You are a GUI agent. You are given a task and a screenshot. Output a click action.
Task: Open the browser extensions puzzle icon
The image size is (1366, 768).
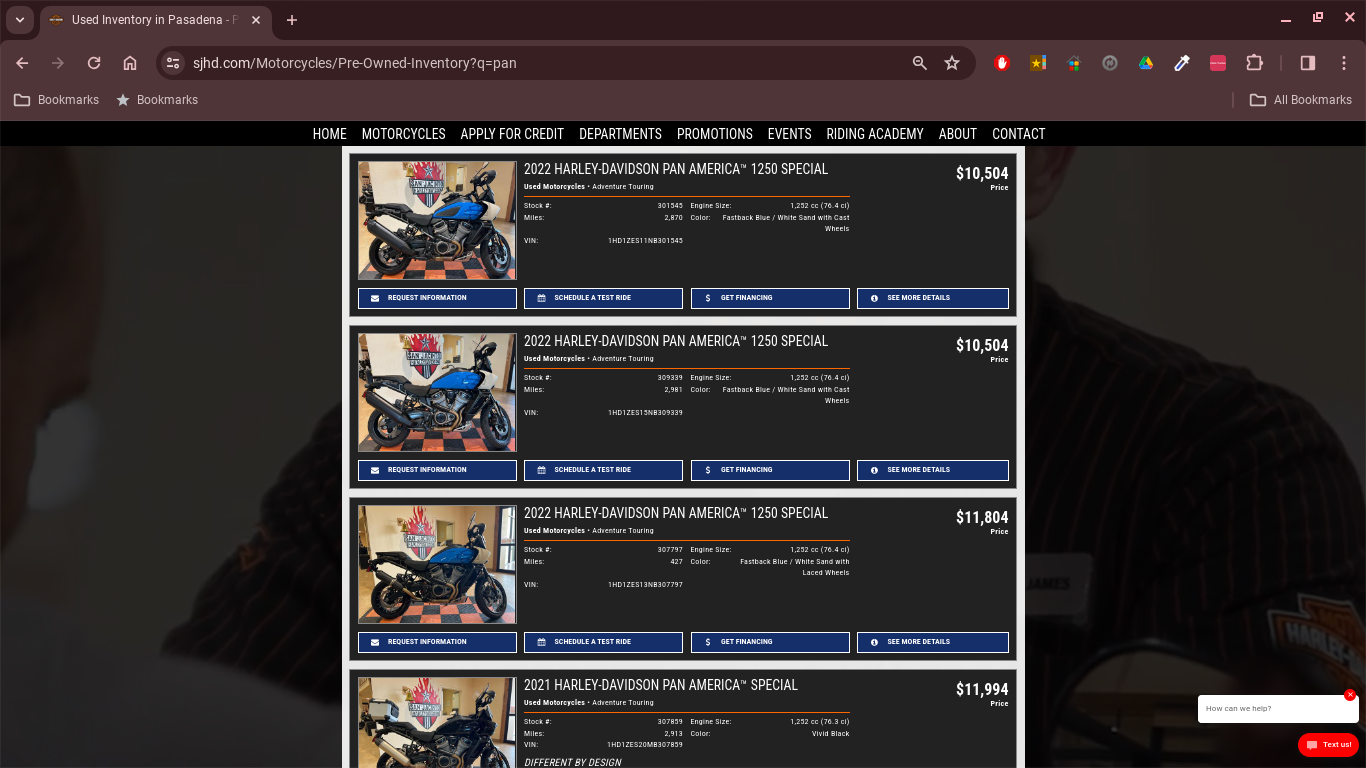(x=1254, y=63)
